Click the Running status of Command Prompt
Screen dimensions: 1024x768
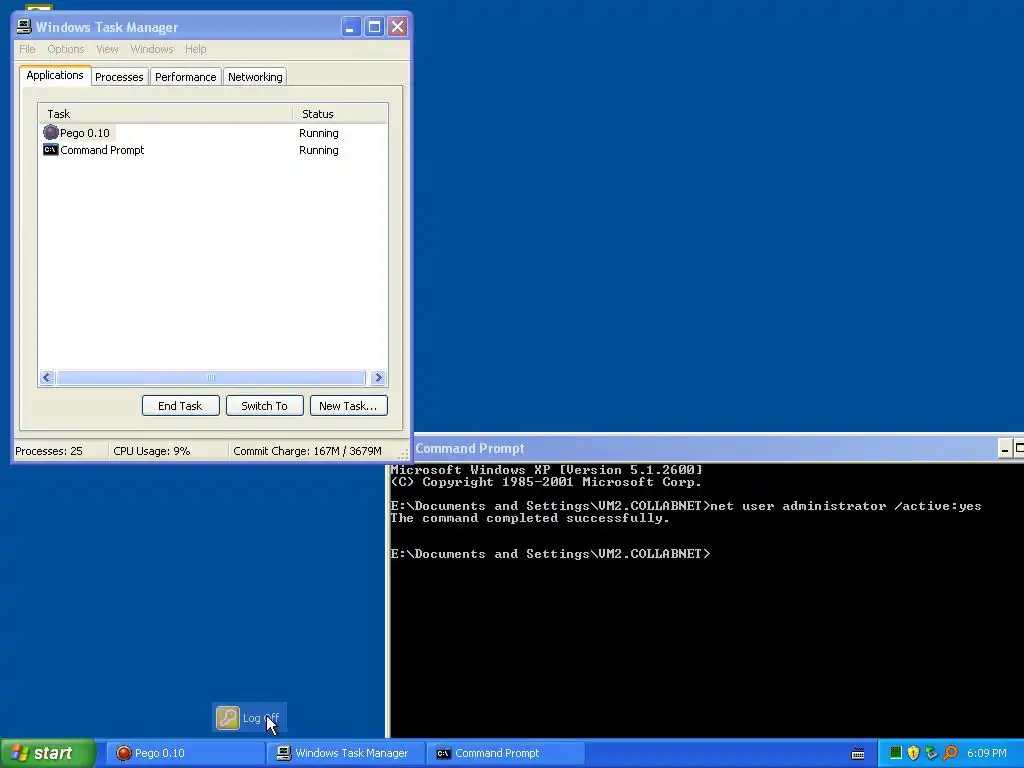click(319, 150)
